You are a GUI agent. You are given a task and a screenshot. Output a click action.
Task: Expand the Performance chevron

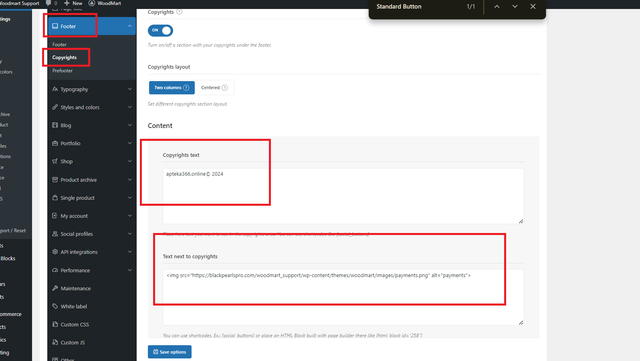click(x=130, y=270)
